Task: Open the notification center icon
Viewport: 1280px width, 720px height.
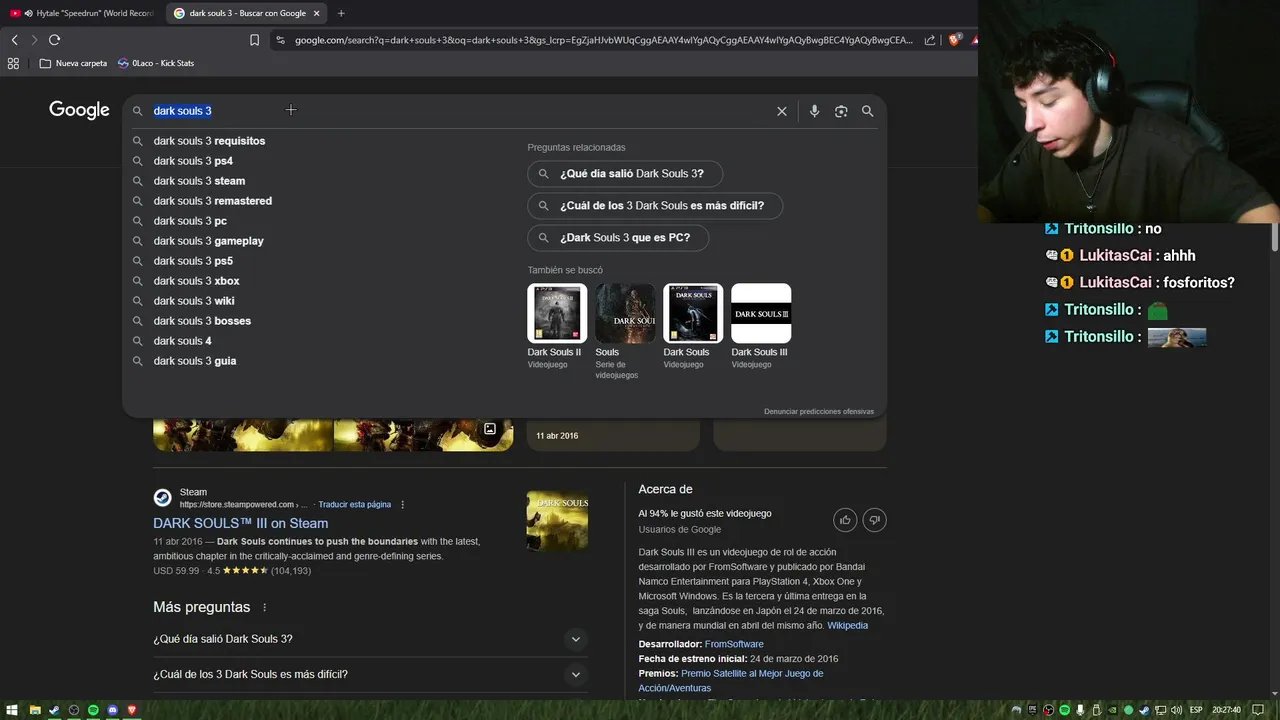Action: pos(1258,710)
